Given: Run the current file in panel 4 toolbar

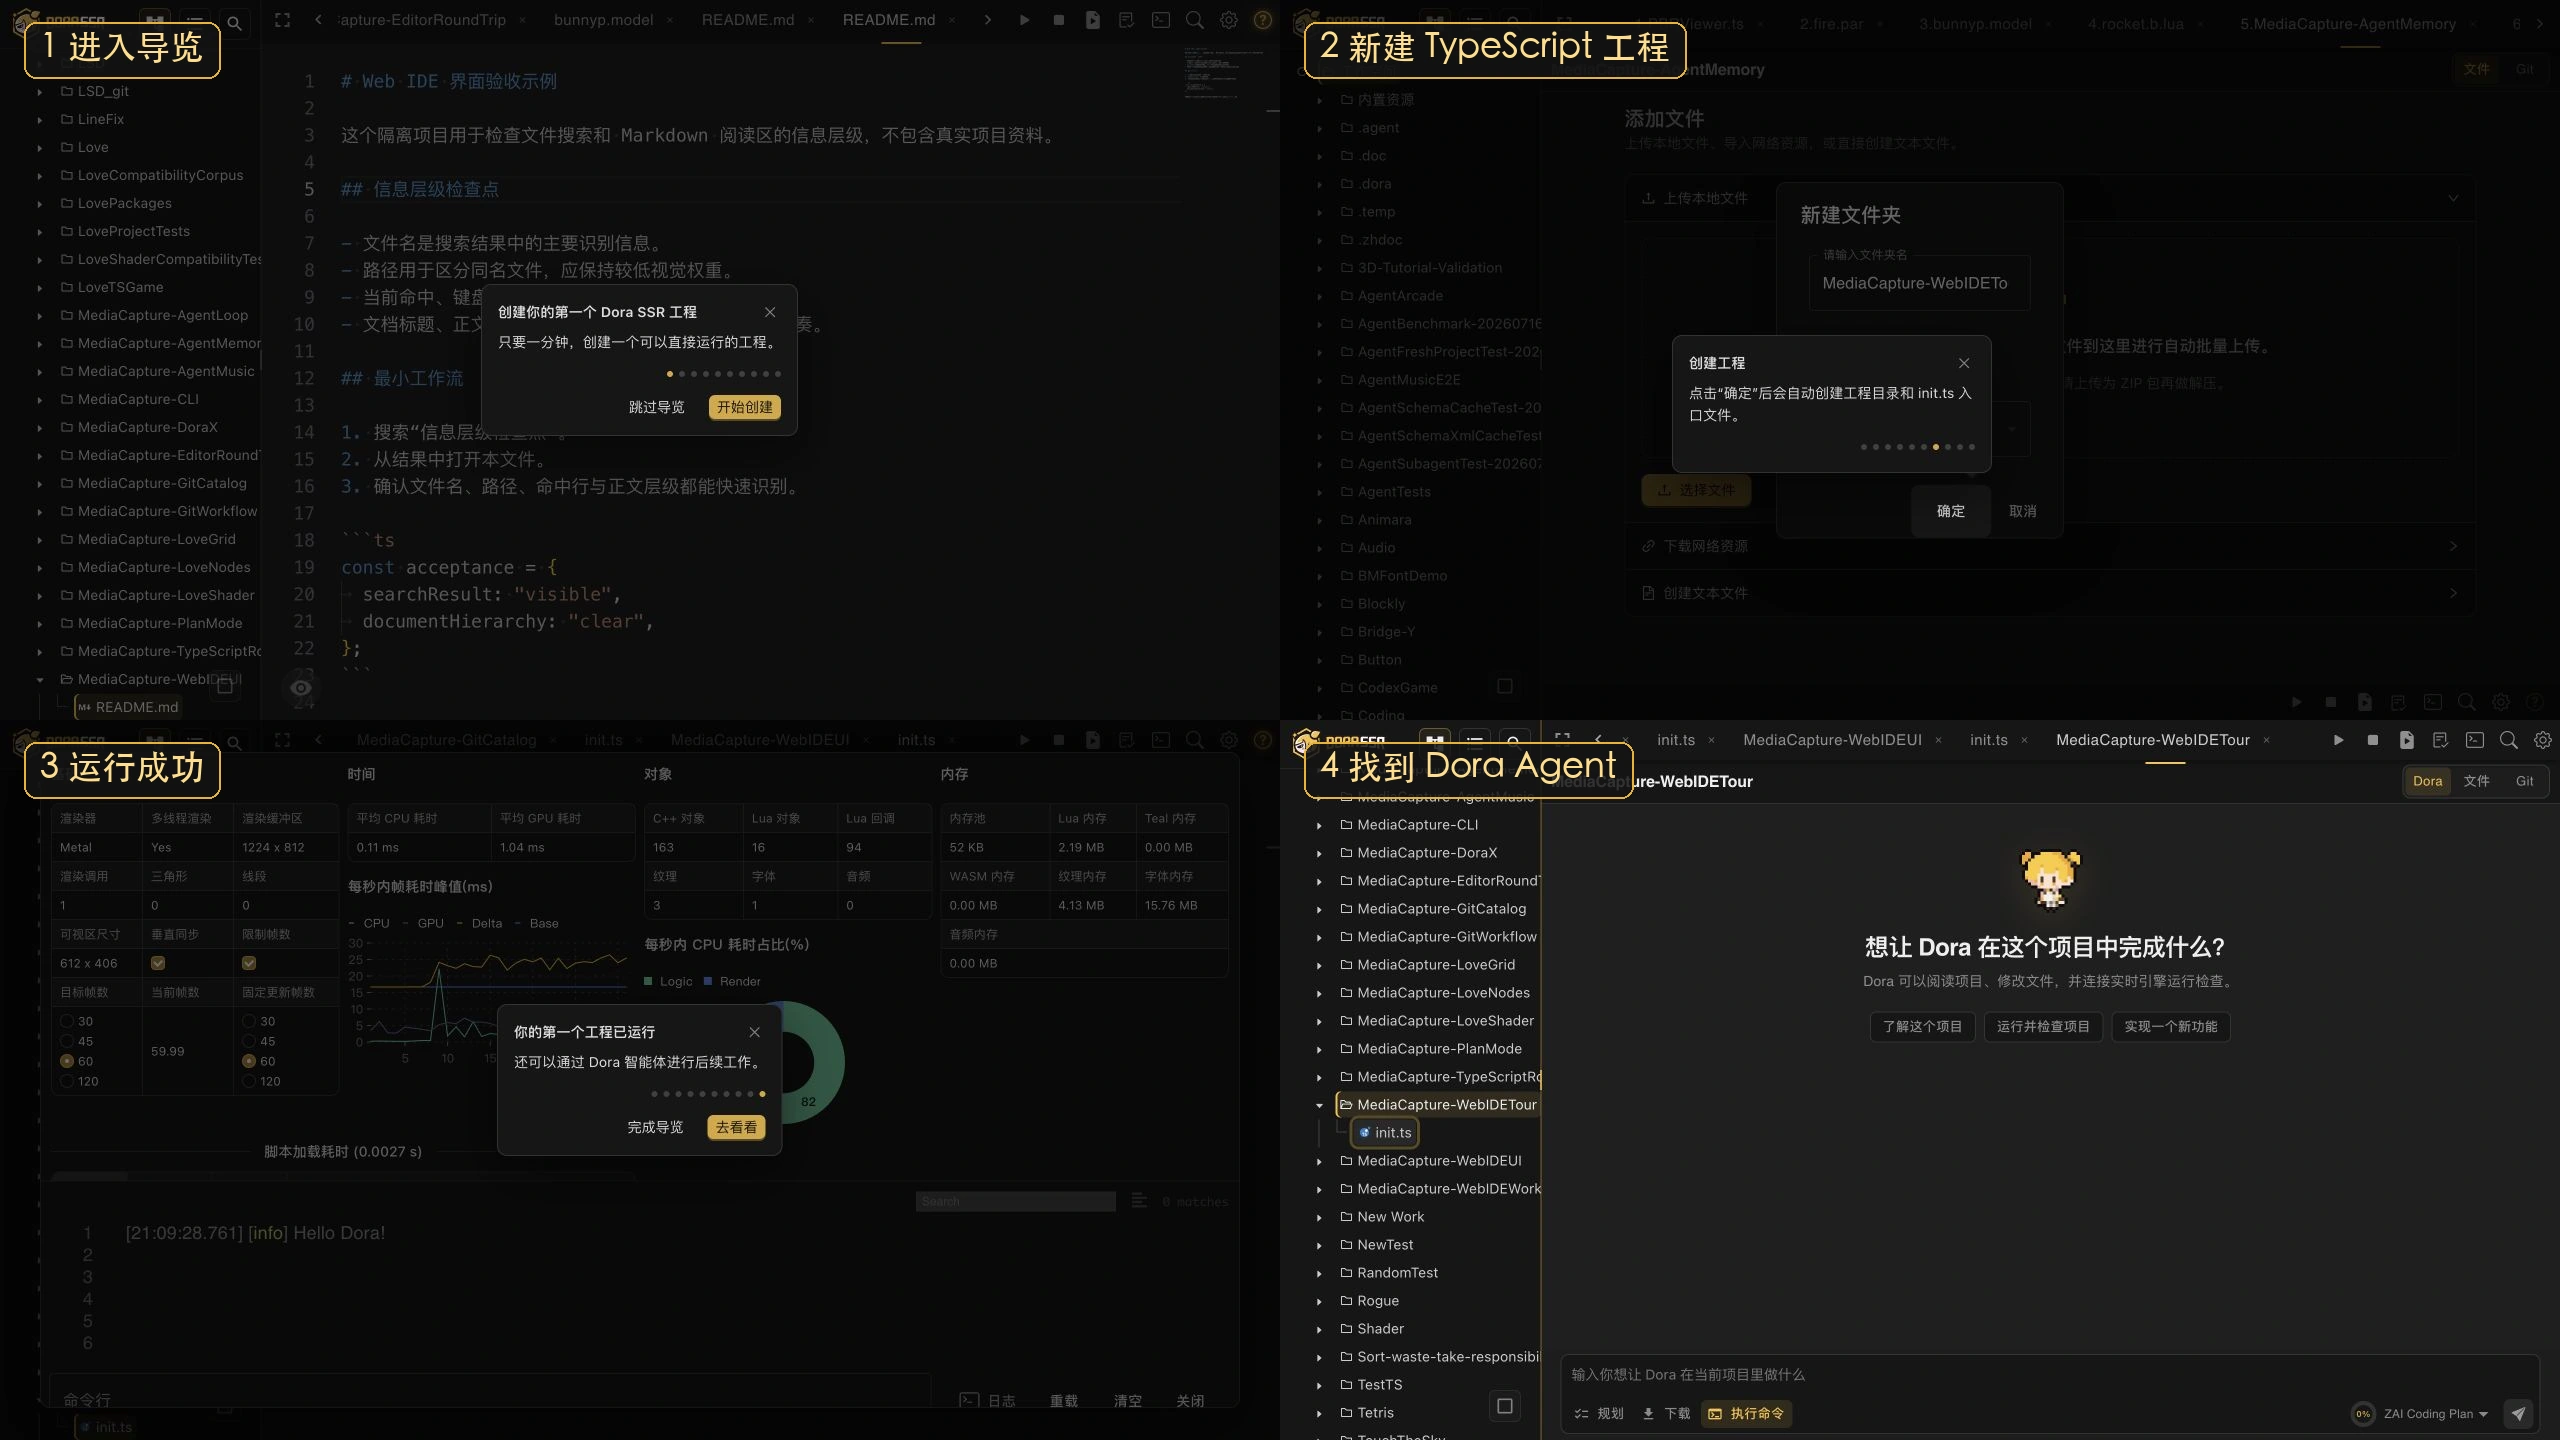Looking at the screenshot, I should point(2406,740).
